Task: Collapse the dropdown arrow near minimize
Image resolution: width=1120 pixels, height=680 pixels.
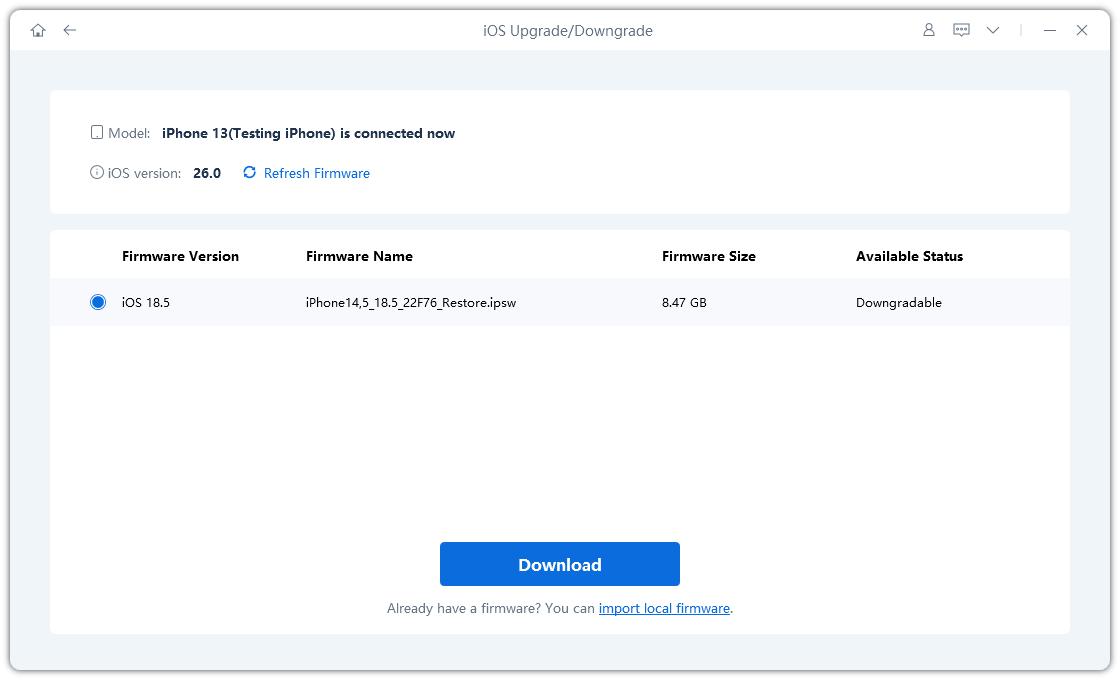Action: [993, 29]
